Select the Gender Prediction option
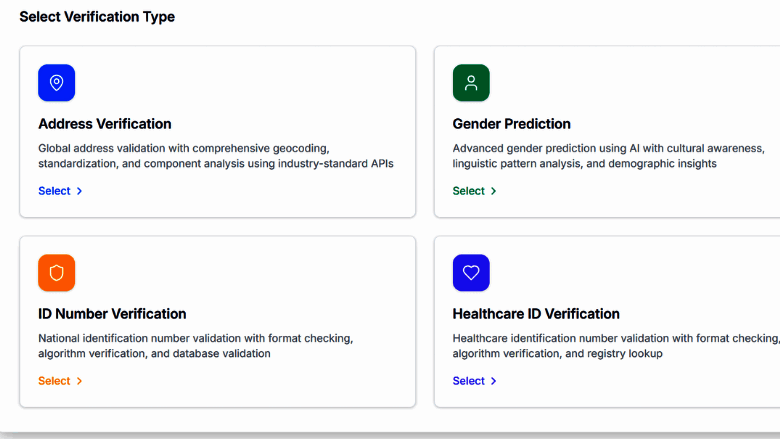Screen dimensions: 780x439 468,191
